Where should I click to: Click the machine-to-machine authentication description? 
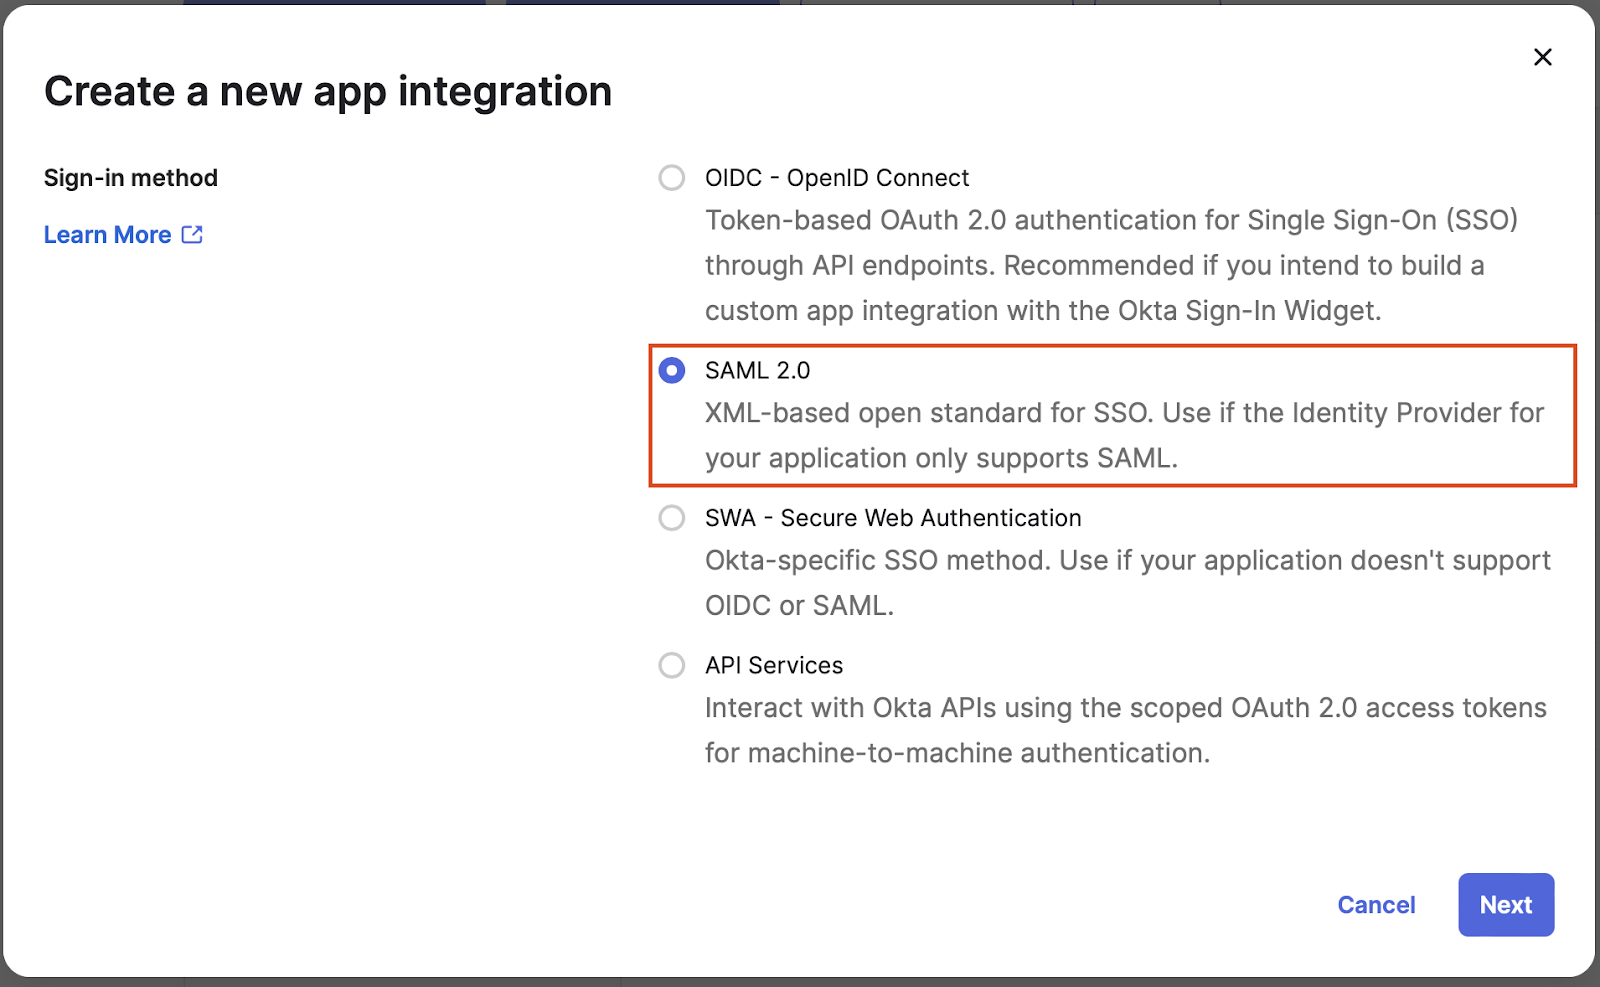pos(1125,730)
